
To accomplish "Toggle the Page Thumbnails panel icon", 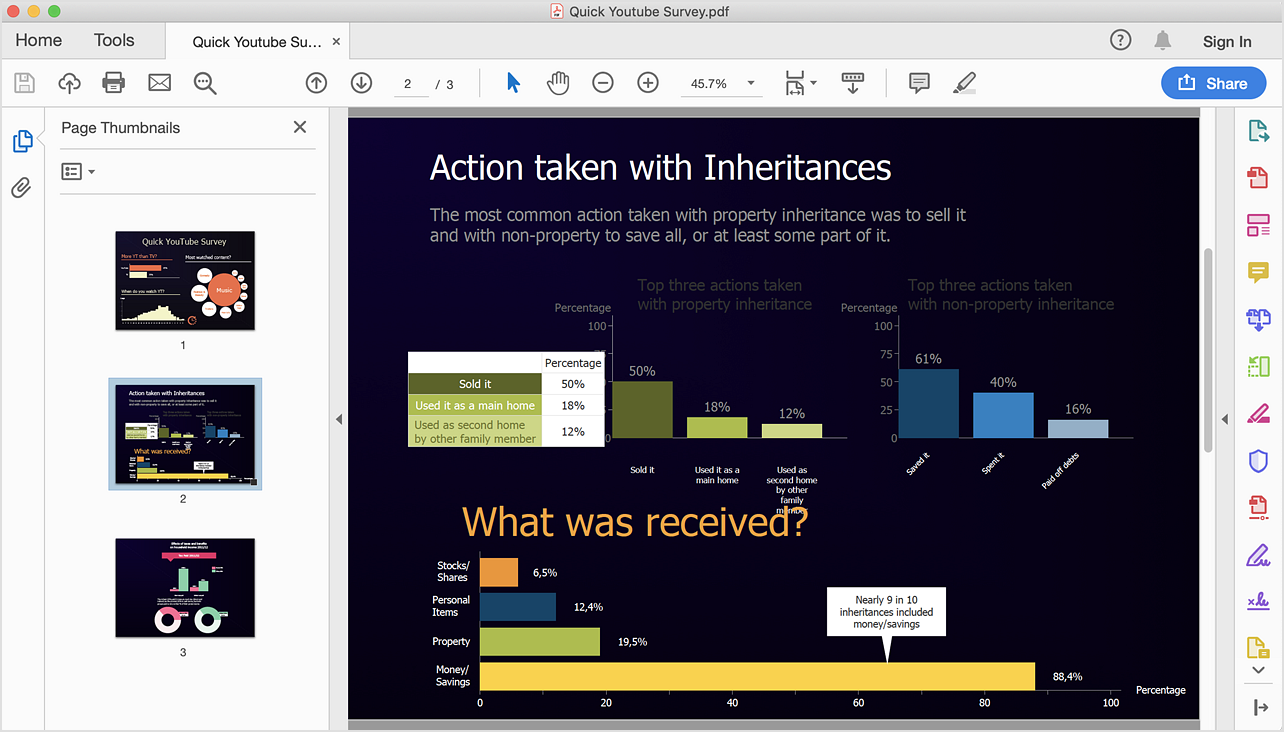I will (x=22, y=141).
